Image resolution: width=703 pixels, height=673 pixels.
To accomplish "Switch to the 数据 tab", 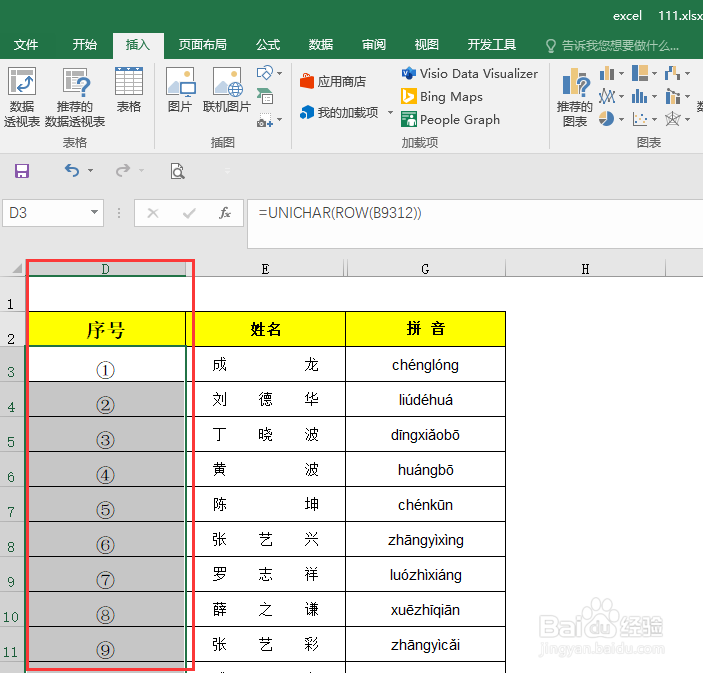I will pos(321,45).
